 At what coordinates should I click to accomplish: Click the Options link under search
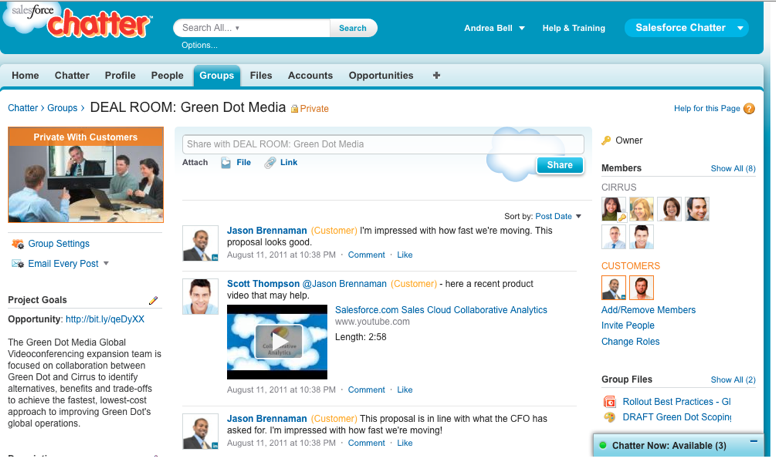(x=199, y=45)
